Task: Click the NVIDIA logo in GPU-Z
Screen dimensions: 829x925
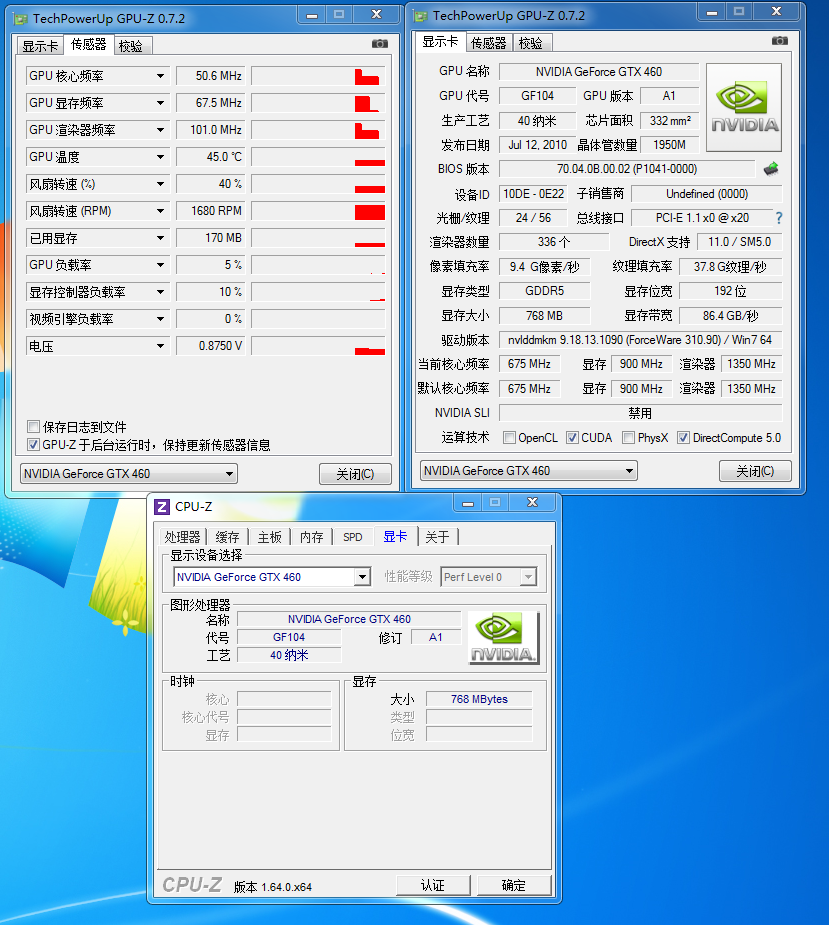Action: coord(744,108)
